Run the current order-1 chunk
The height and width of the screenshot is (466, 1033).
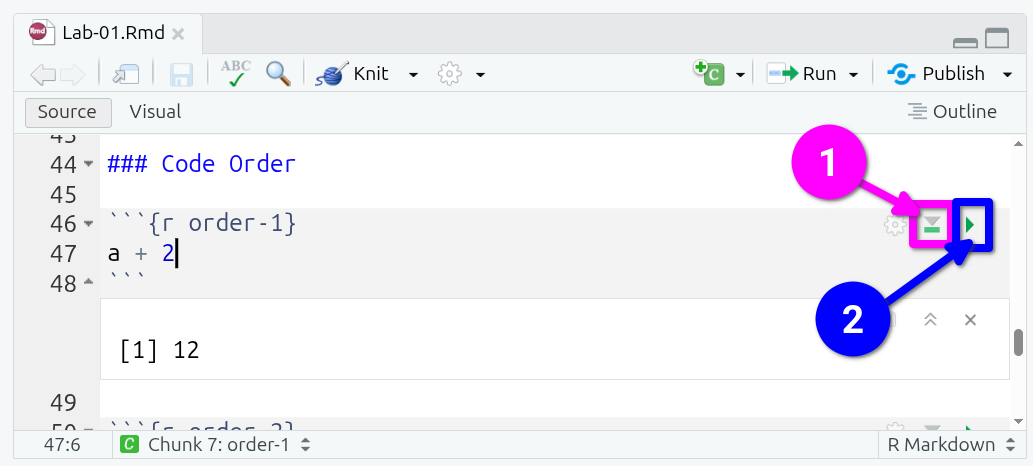pos(969,227)
